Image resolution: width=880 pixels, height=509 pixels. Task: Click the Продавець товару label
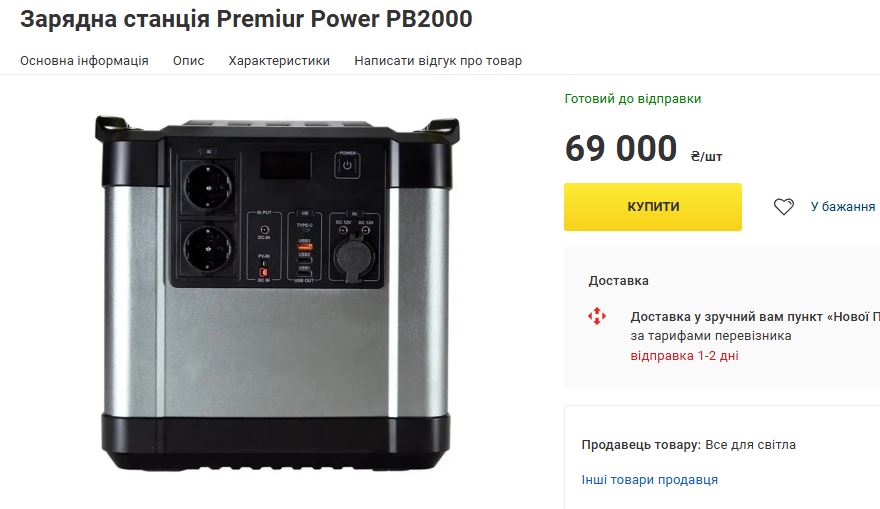click(640, 445)
